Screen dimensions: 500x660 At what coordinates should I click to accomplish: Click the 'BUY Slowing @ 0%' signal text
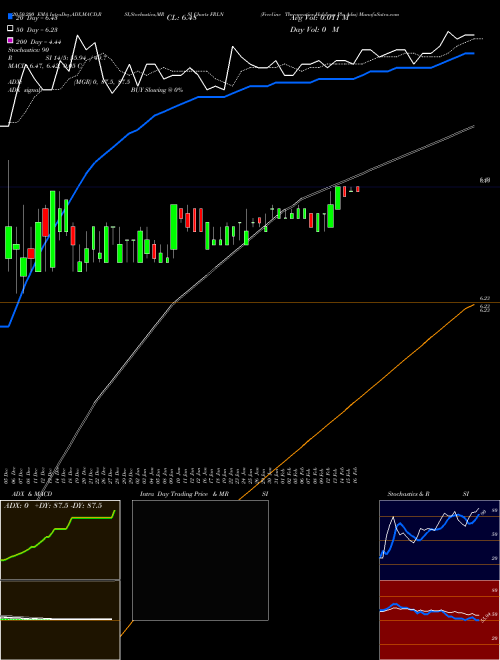tap(157, 90)
